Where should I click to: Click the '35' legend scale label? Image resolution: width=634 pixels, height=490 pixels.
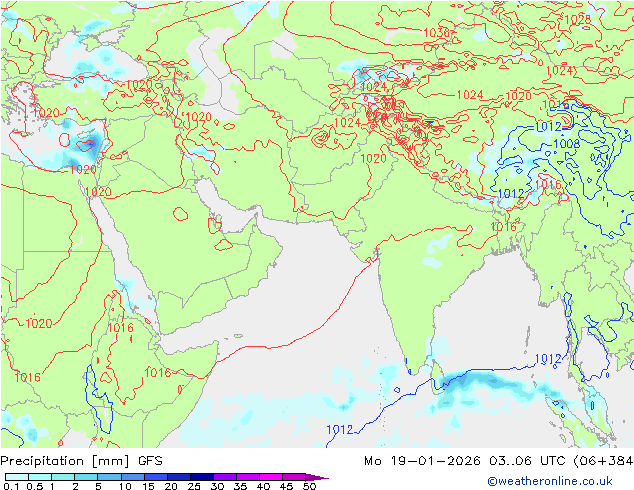[240, 486]
